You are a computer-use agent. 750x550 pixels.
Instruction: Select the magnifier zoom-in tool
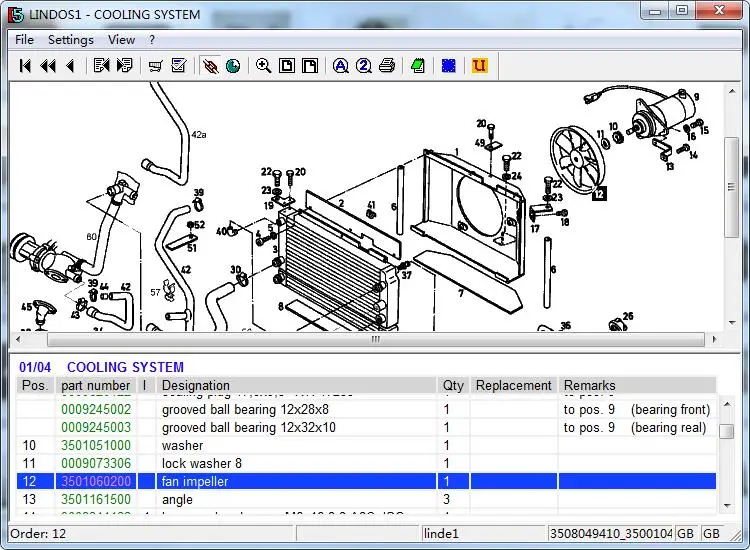pyautogui.click(x=264, y=66)
